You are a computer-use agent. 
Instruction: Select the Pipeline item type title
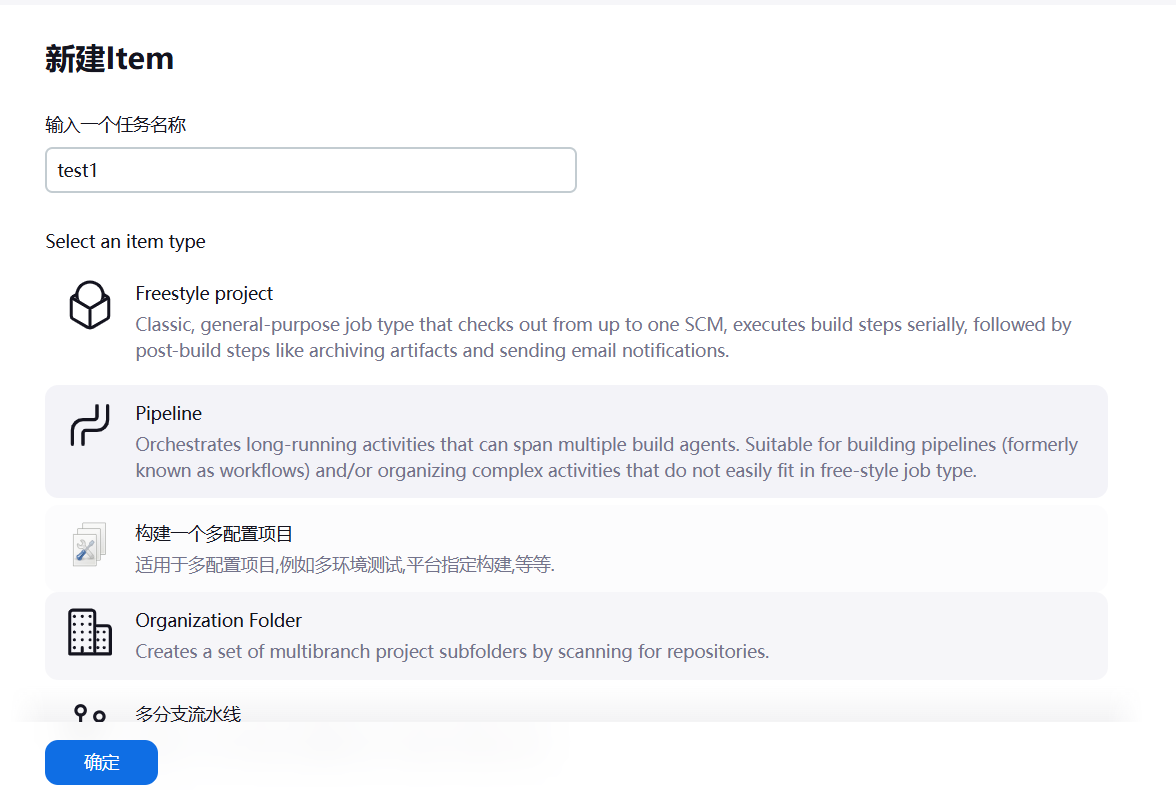pyautogui.click(x=169, y=413)
